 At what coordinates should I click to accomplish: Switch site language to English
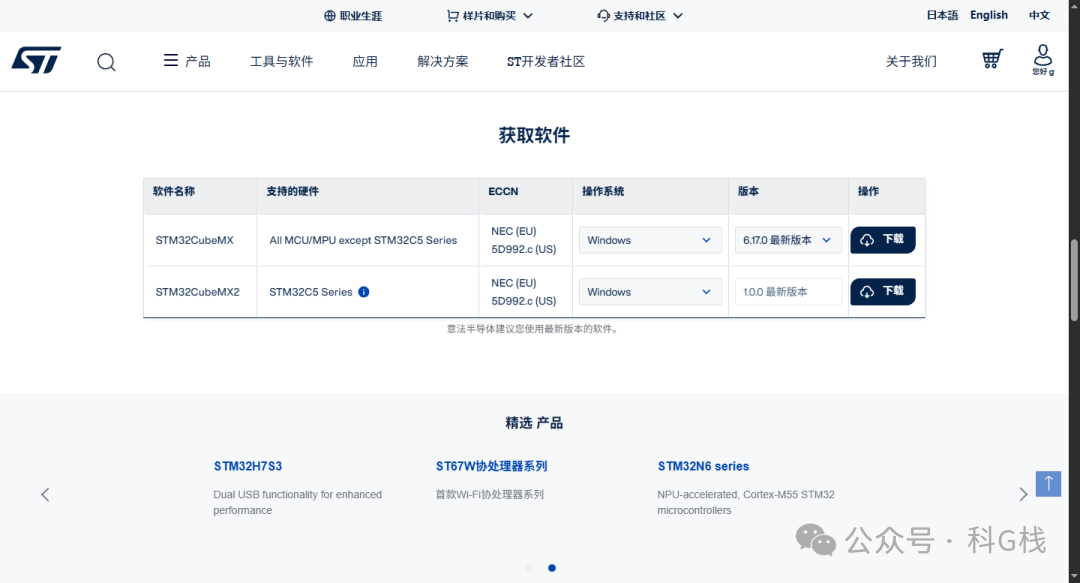(989, 15)
